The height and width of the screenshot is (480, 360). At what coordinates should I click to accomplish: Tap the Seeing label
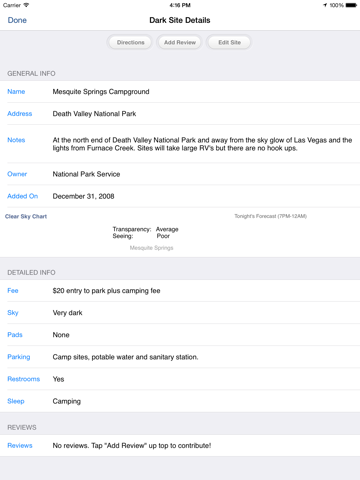pyautogui.click(x=123, y=236)
